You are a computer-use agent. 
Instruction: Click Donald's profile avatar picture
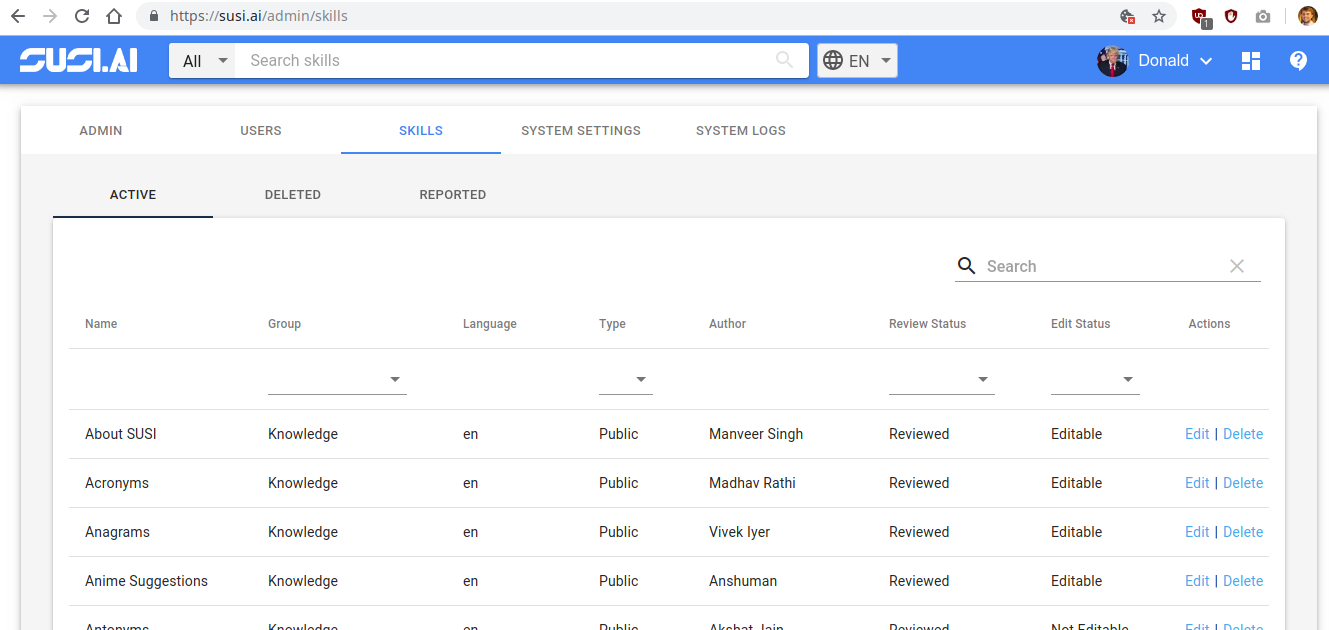tap(1113, 60)
